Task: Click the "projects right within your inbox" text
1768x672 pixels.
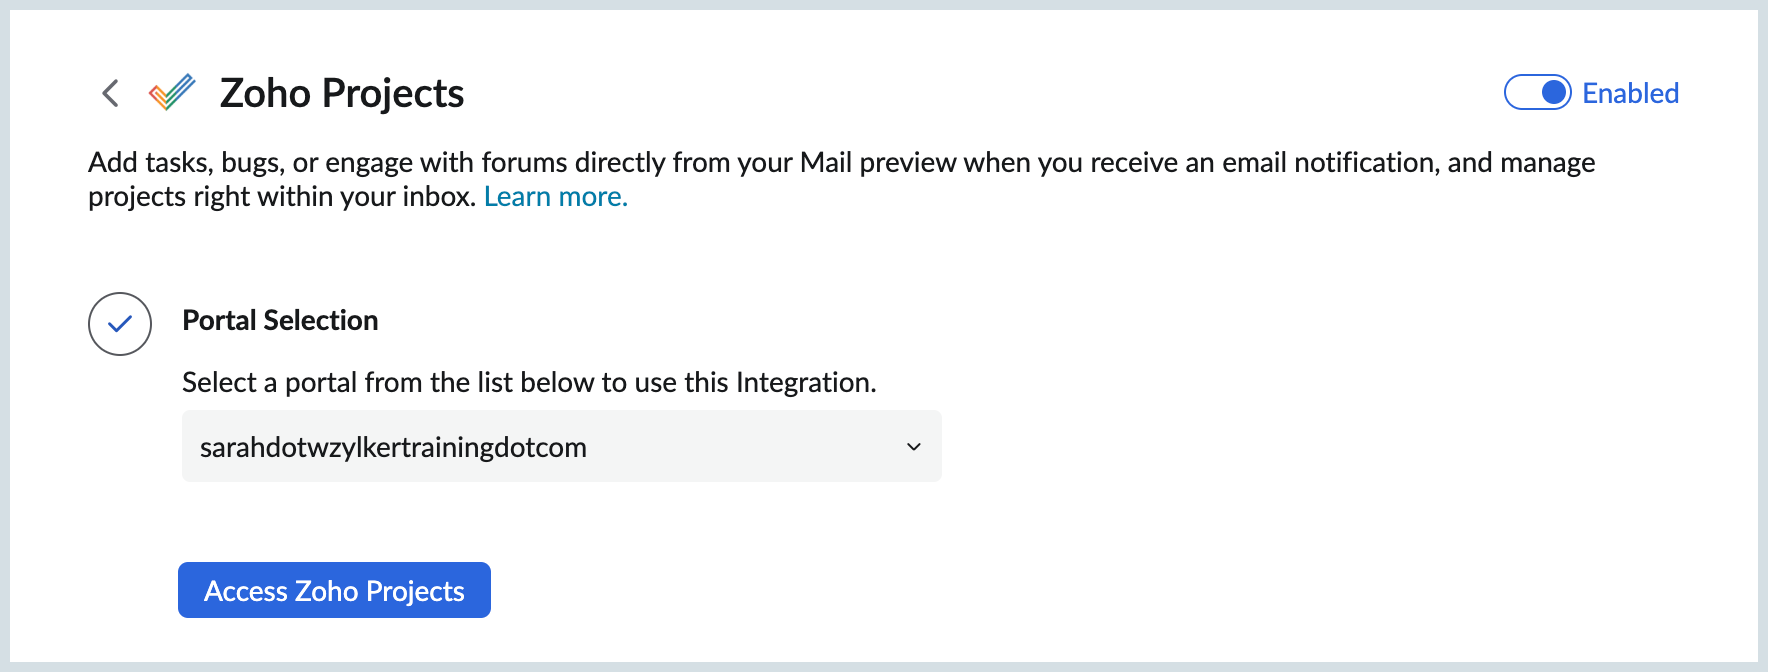Action: [281, 197]
